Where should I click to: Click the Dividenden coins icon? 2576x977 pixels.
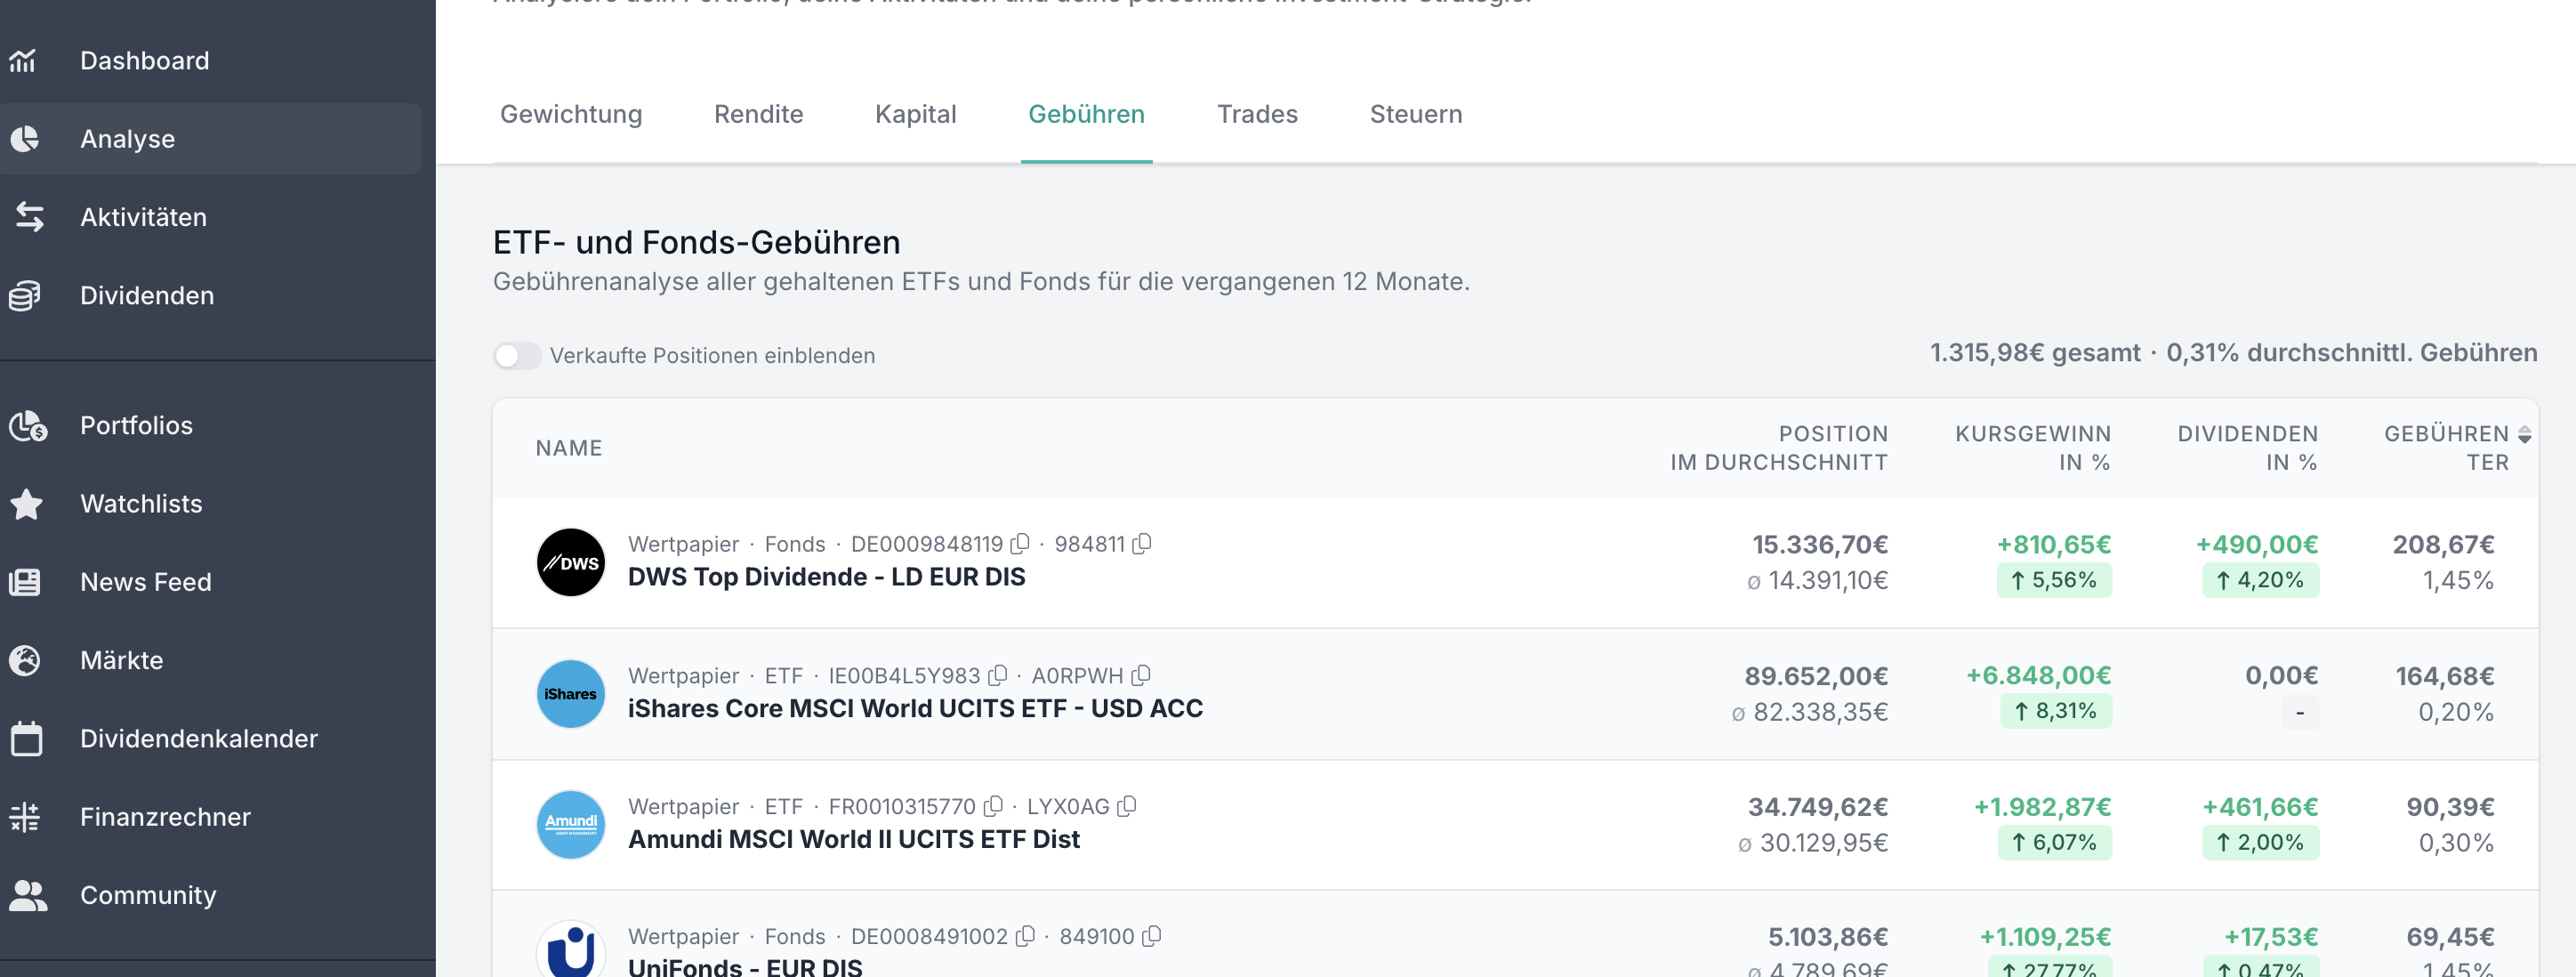tap(25, 296)
